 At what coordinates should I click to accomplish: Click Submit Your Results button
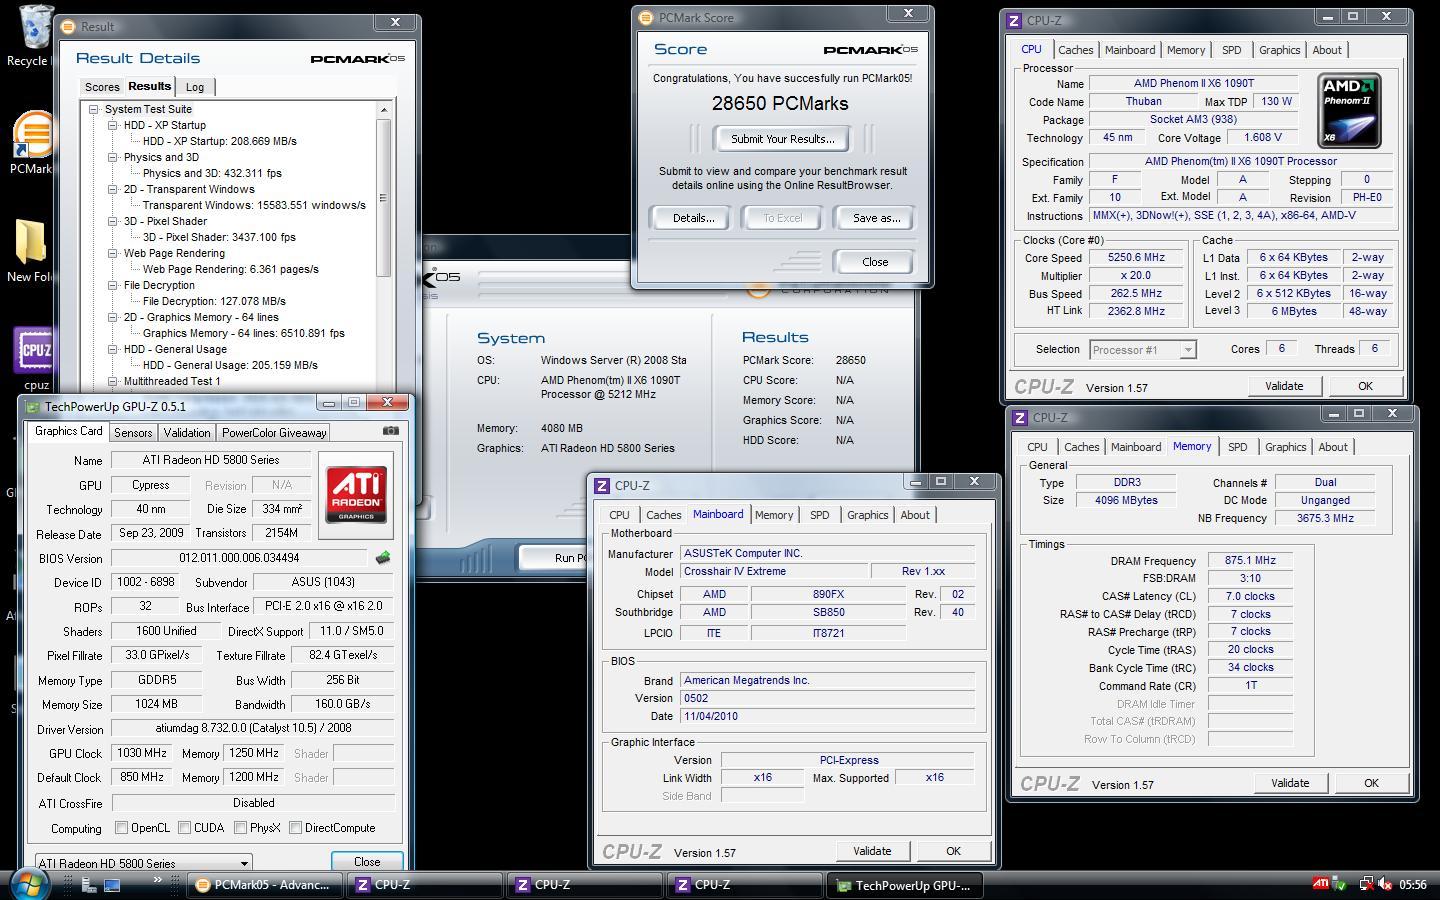[782, 139]
